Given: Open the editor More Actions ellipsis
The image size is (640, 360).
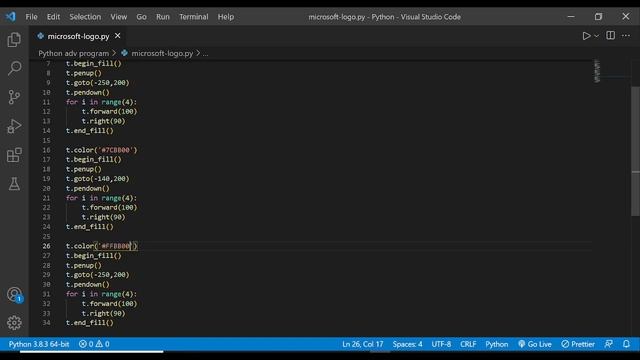Looking at the screenshot, I should pyautogui.click(x=625, y=36).
